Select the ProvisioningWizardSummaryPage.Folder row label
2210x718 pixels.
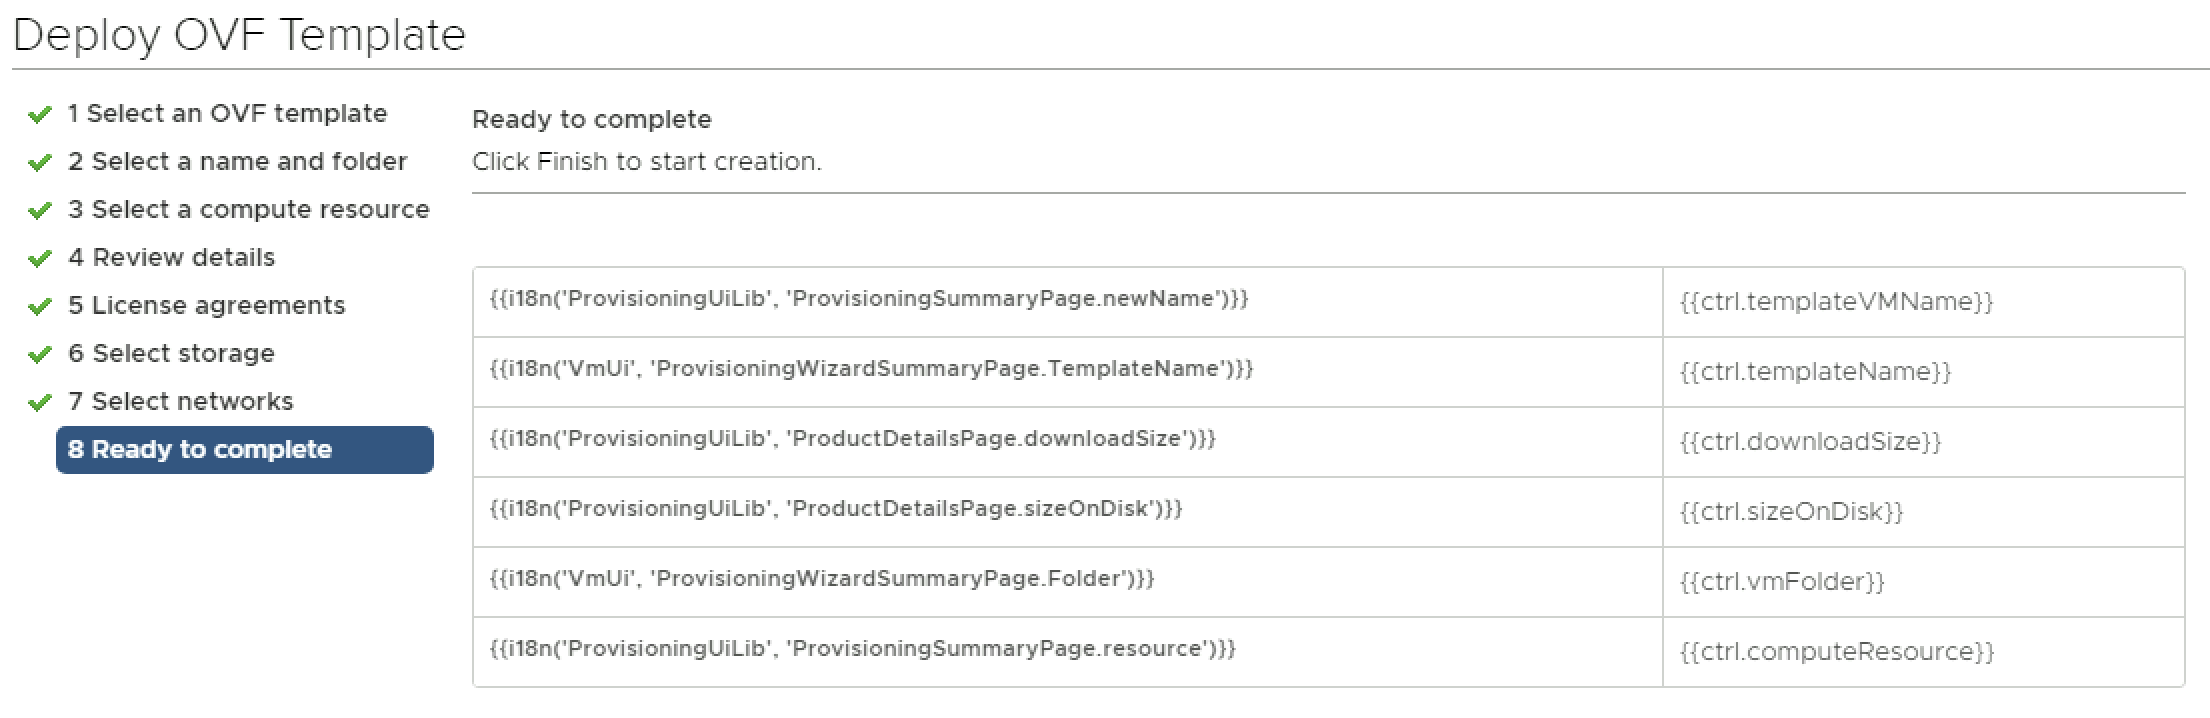tap(821, 579)
